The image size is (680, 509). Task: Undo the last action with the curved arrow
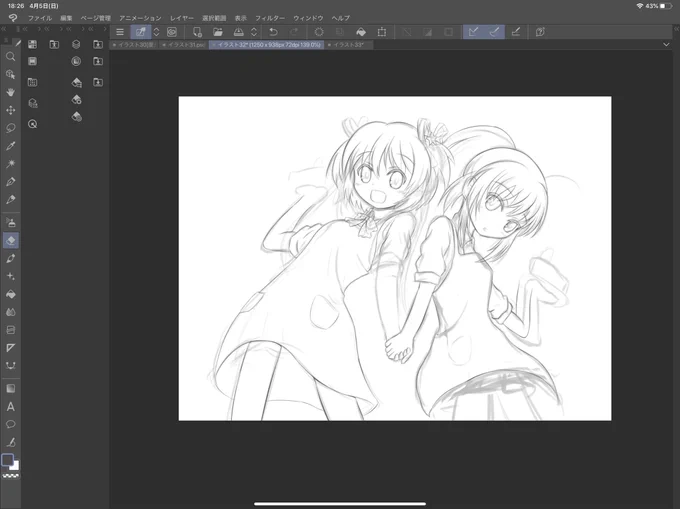[273, 32]
